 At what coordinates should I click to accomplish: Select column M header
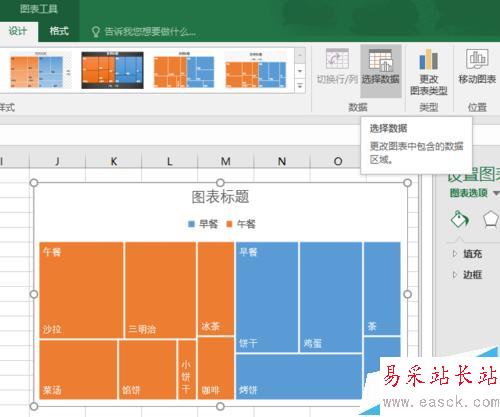click(226, 161)
